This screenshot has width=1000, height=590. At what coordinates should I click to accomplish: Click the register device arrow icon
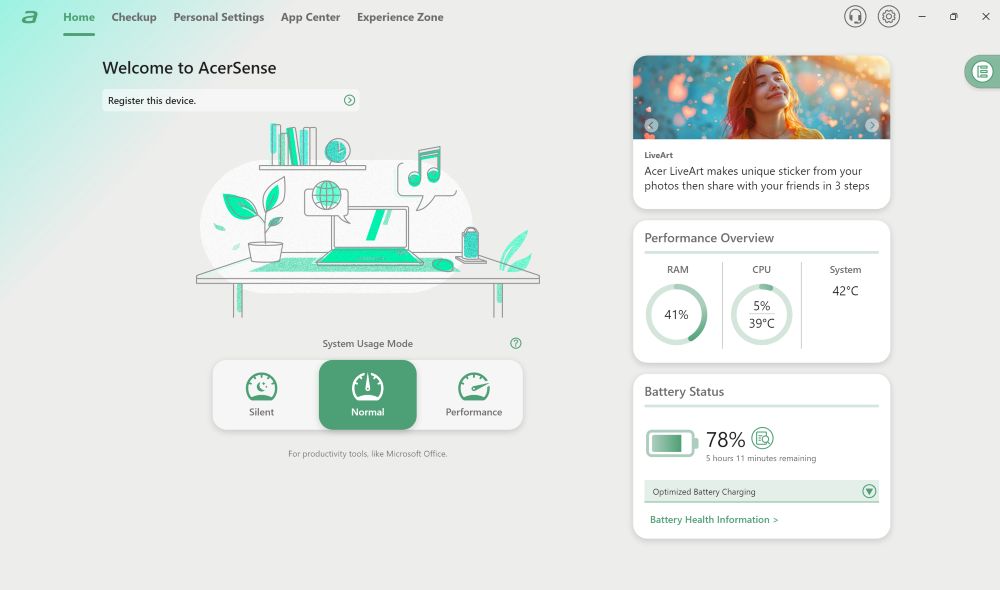(349, 100)
